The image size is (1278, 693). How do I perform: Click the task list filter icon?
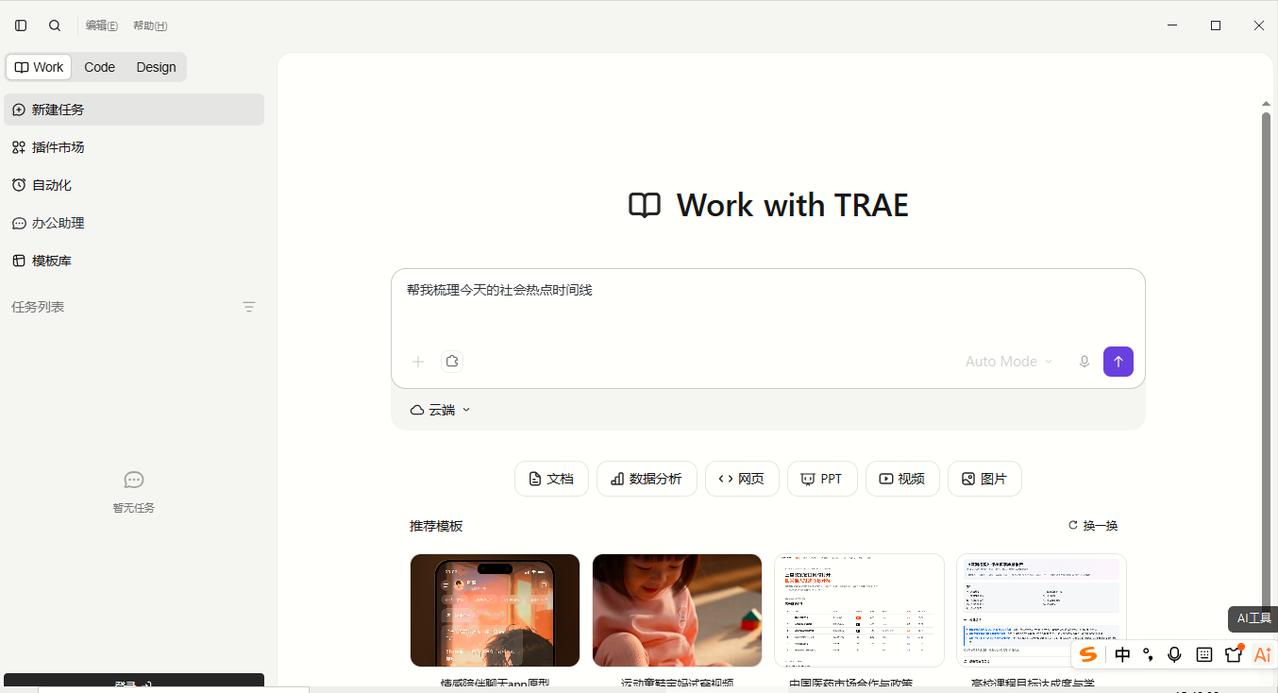249,307
